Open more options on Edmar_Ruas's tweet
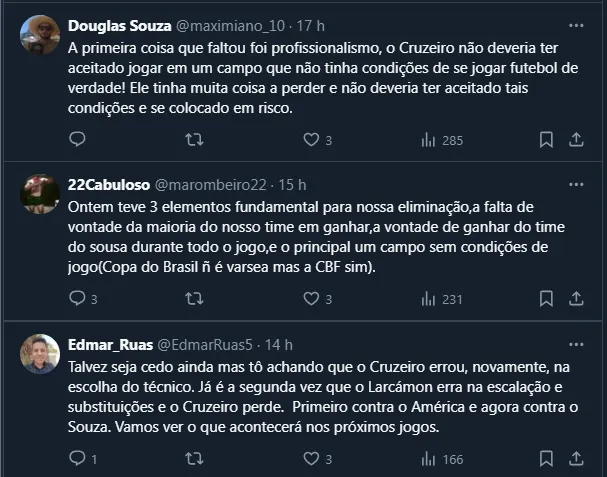 [576, 344]
